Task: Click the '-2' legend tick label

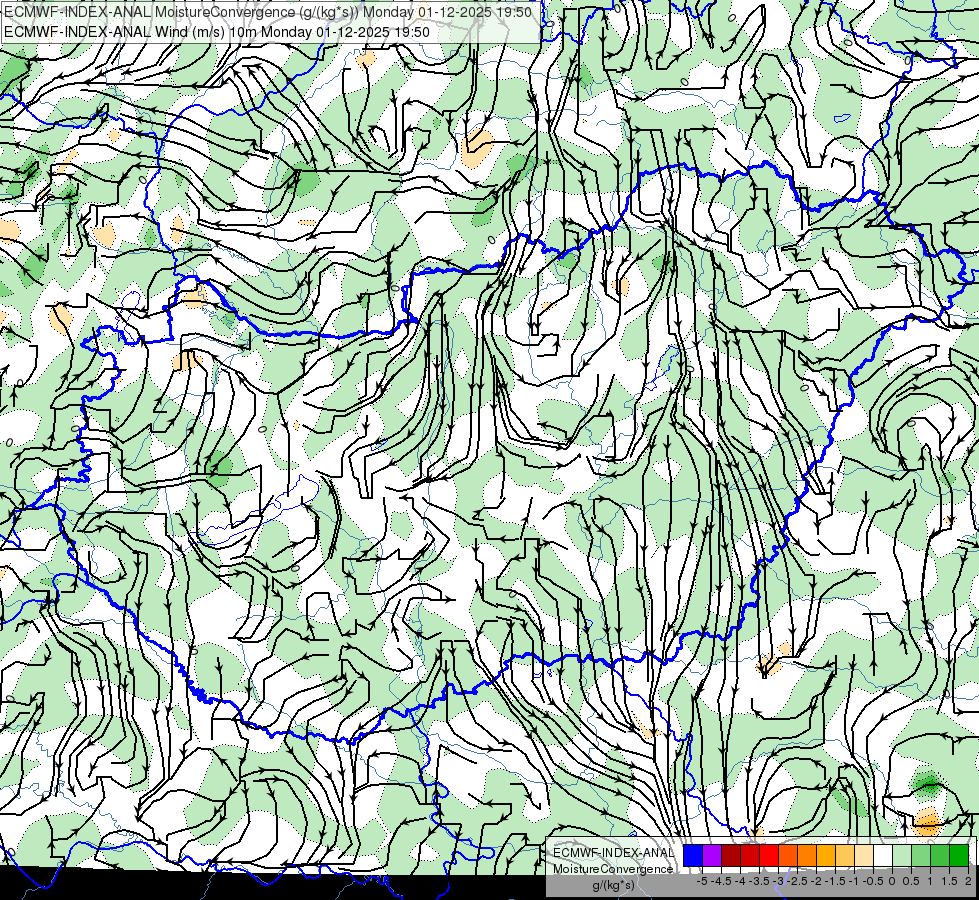Action: pyautogui.click(x=817, y=881)
